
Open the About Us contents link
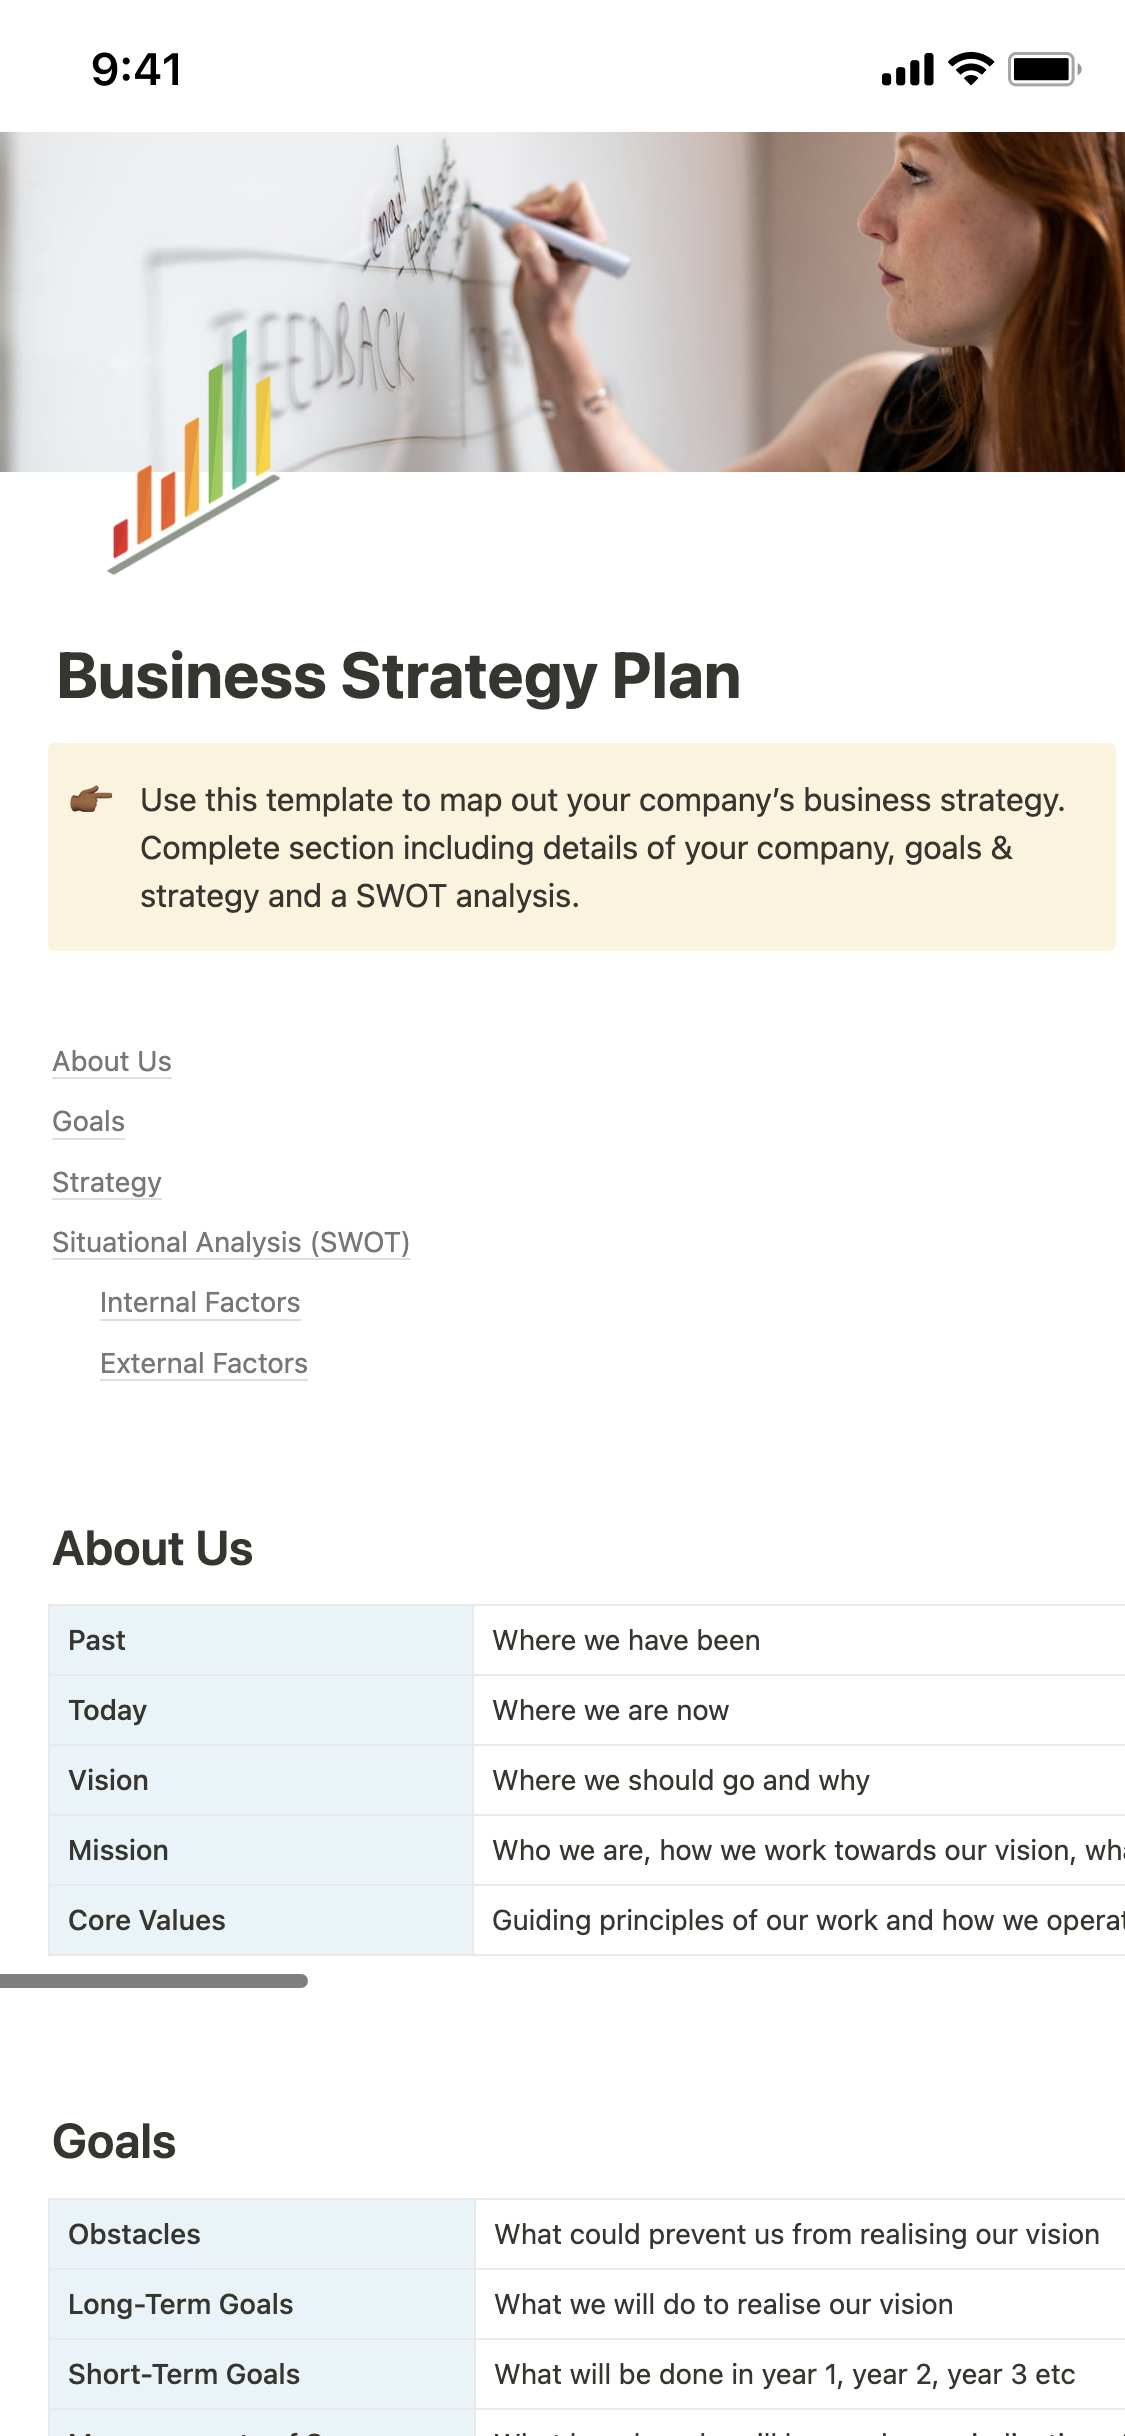click(x=112, y=1062)
